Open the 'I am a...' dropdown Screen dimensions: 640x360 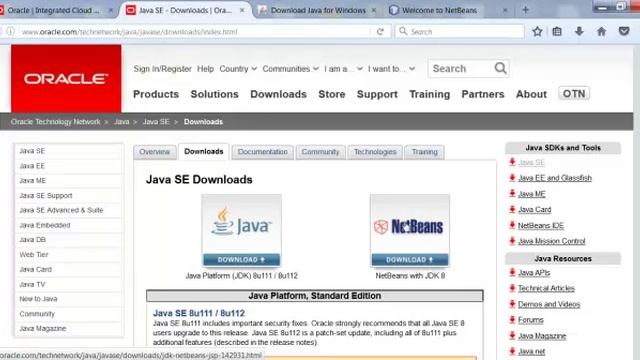pyautogui.click(x=343, y=69)
